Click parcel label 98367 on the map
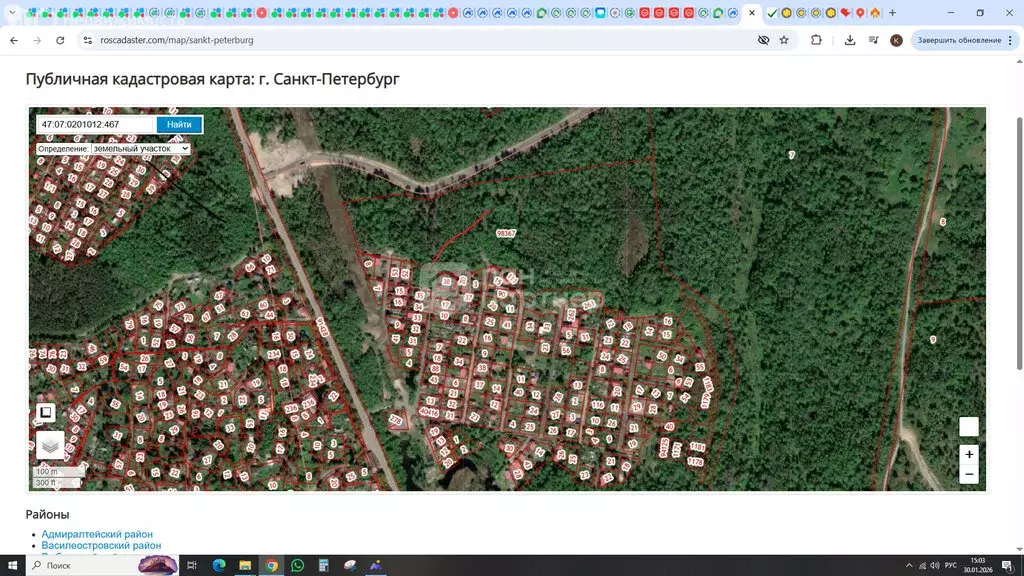This screenshot has height=576, width=1024. [x=506, y=233]
